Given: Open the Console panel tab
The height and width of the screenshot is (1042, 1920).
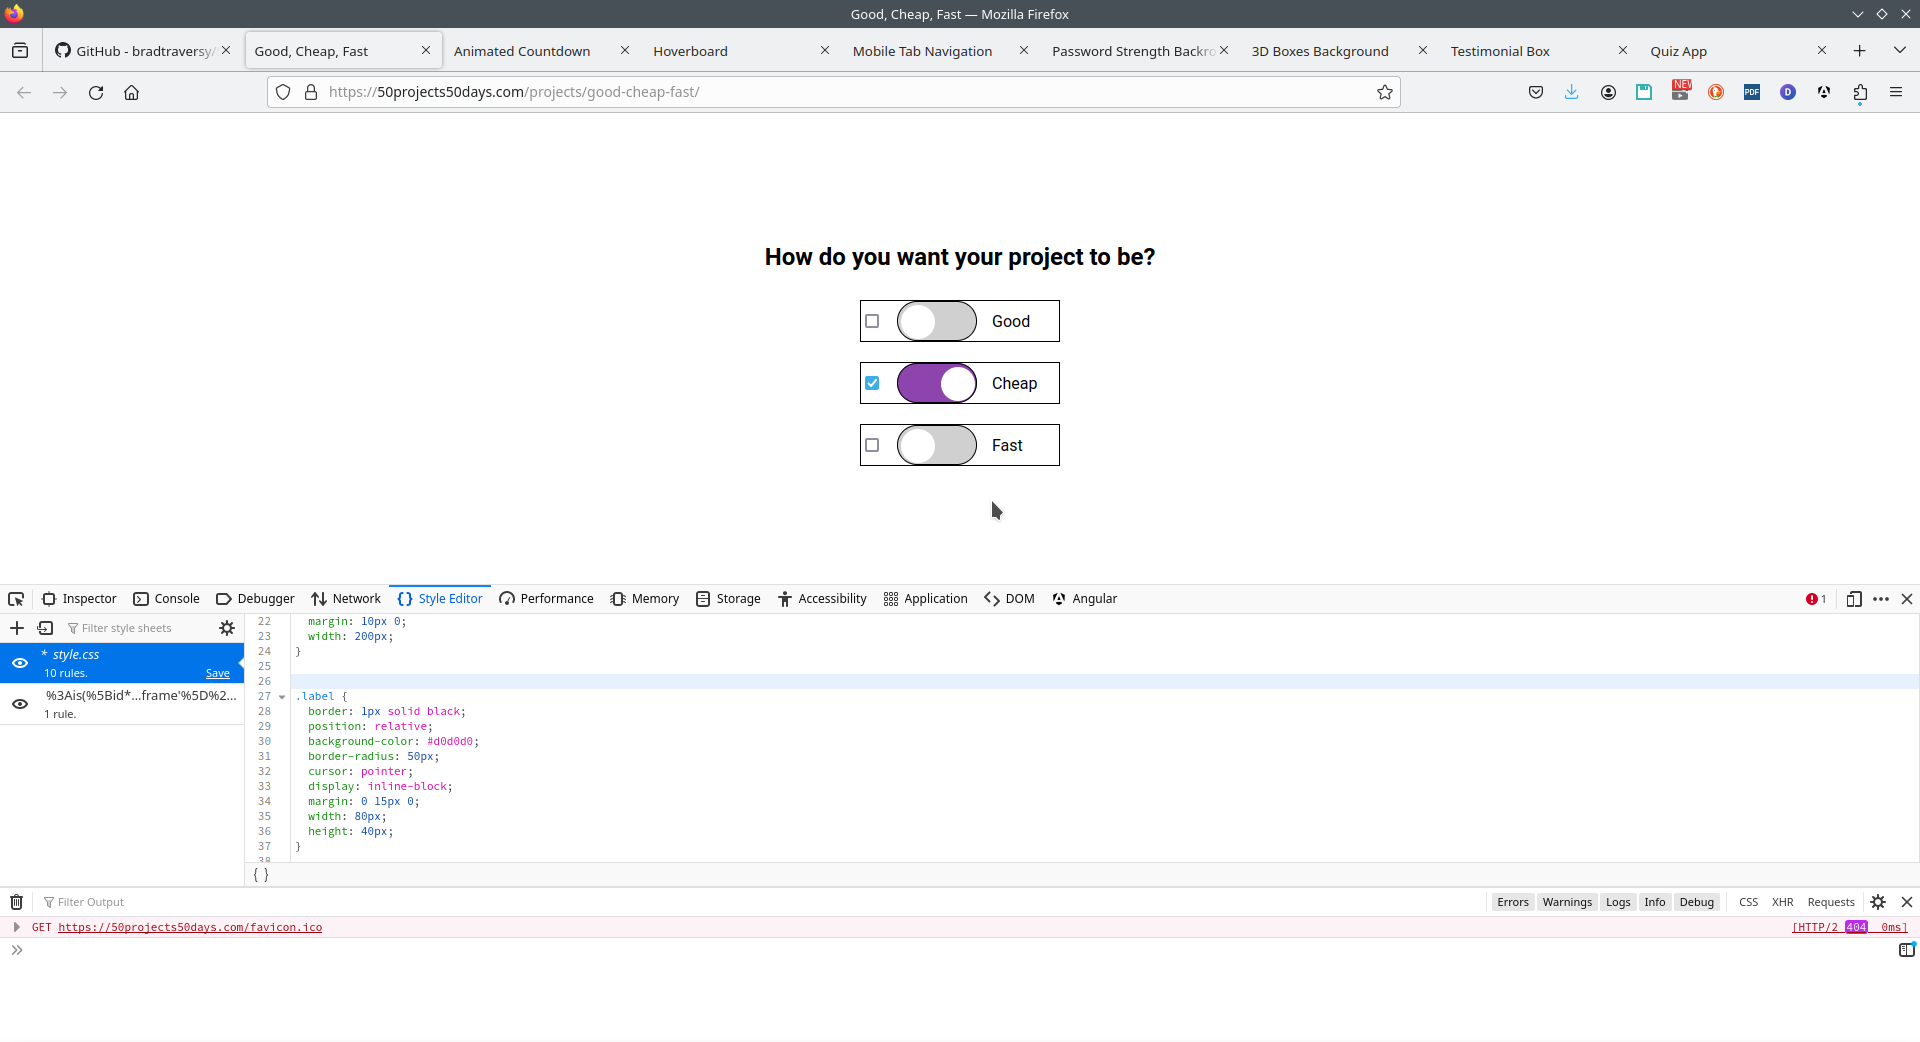Looking at the screenshot, I should coord(167,599).
